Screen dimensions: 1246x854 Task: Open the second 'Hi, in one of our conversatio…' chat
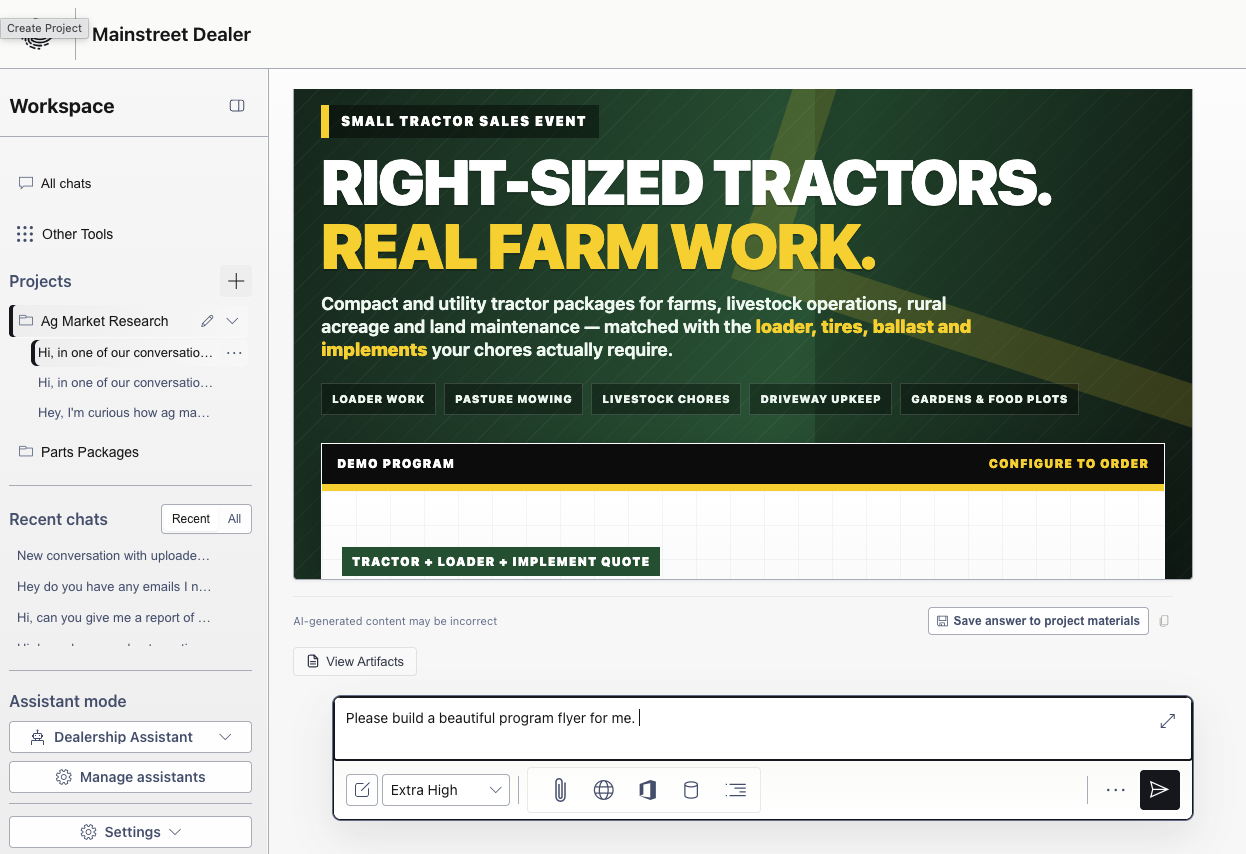[125, 383]
